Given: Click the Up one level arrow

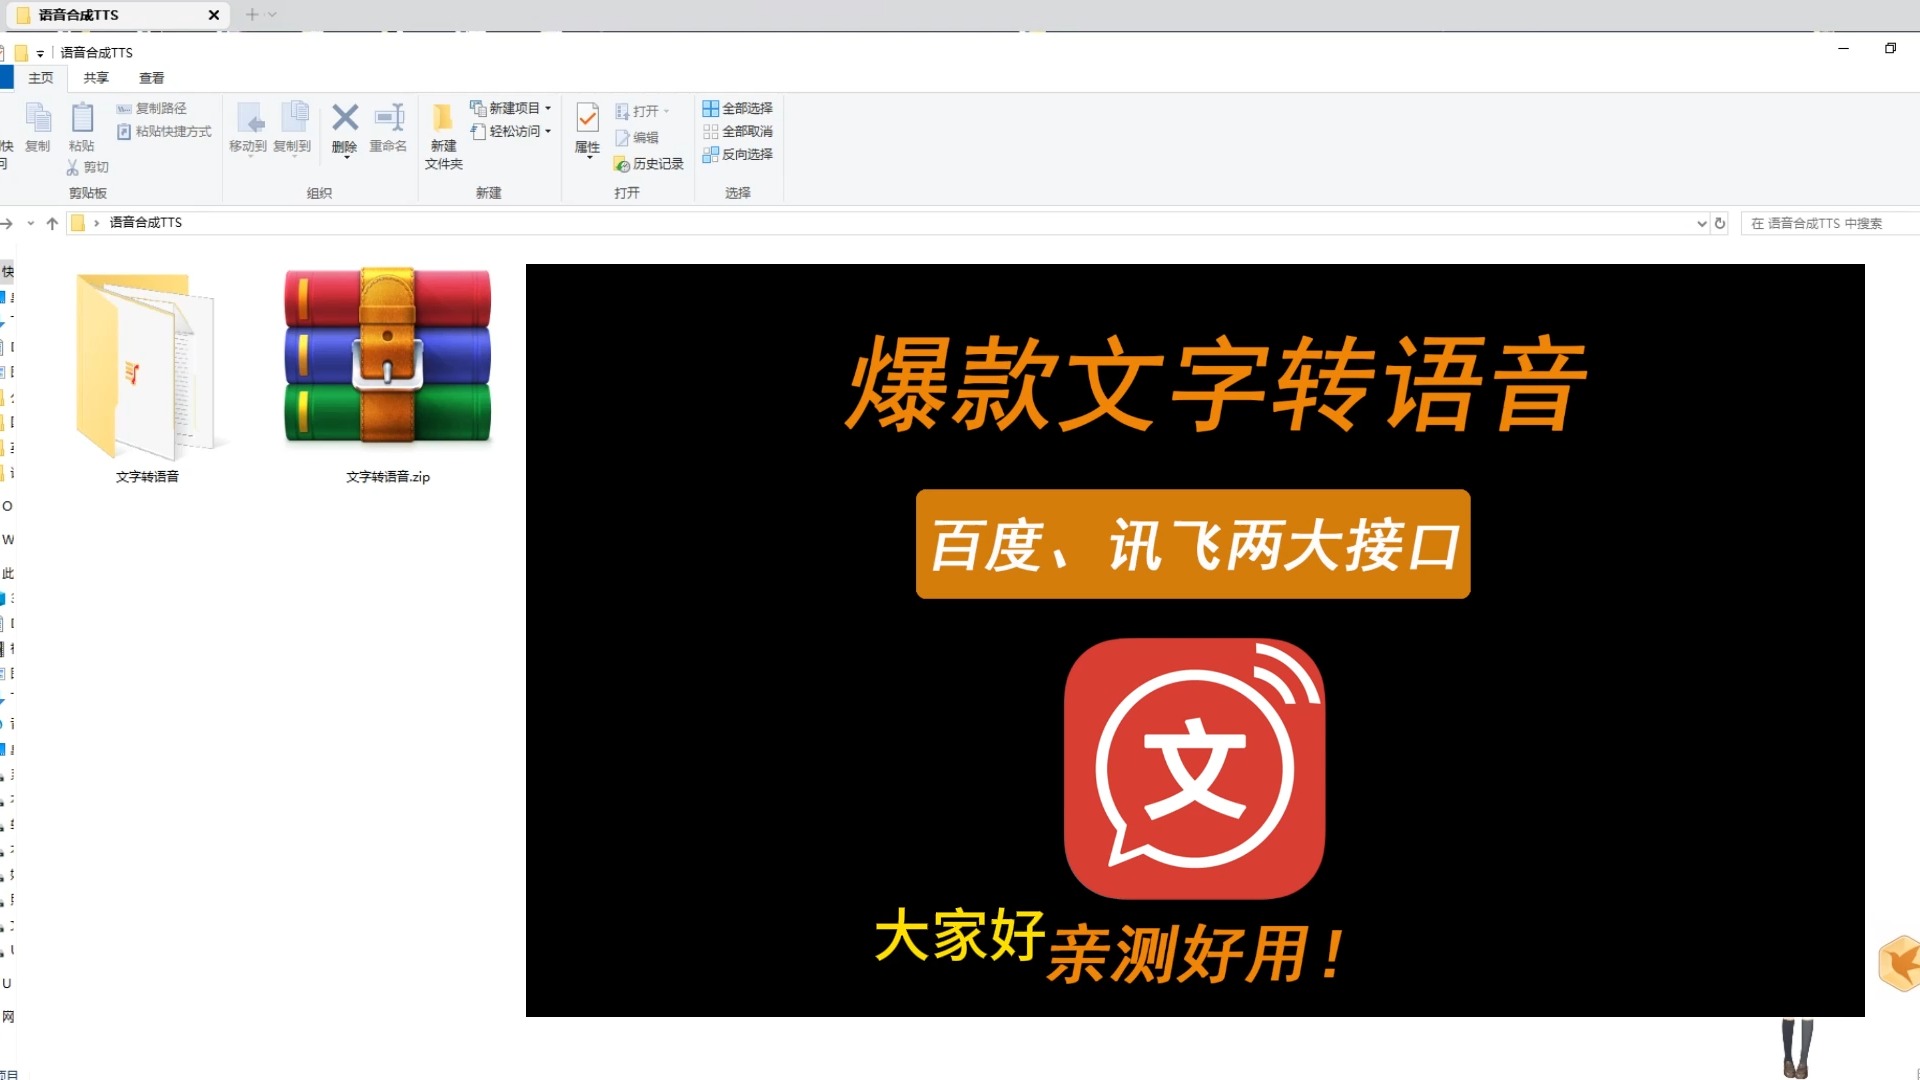Looking at the screenshot, I should click(x=52, y=223).
